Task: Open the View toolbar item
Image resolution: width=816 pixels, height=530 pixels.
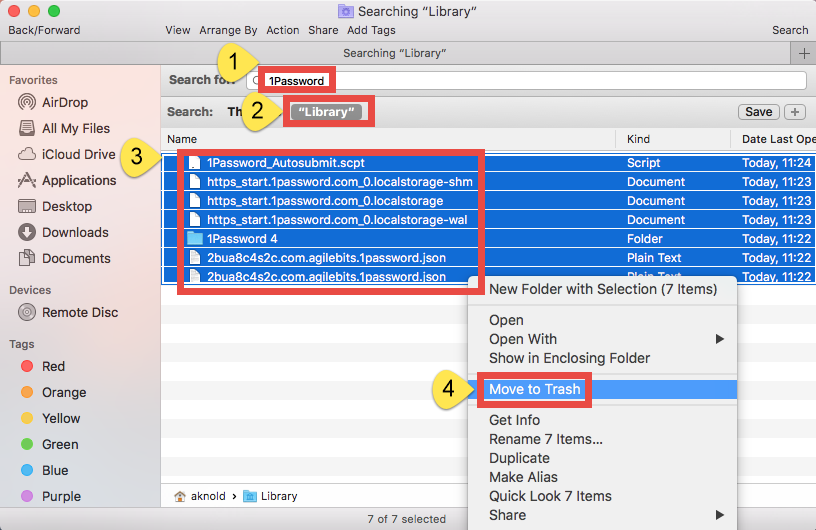Action: [177, 30]
